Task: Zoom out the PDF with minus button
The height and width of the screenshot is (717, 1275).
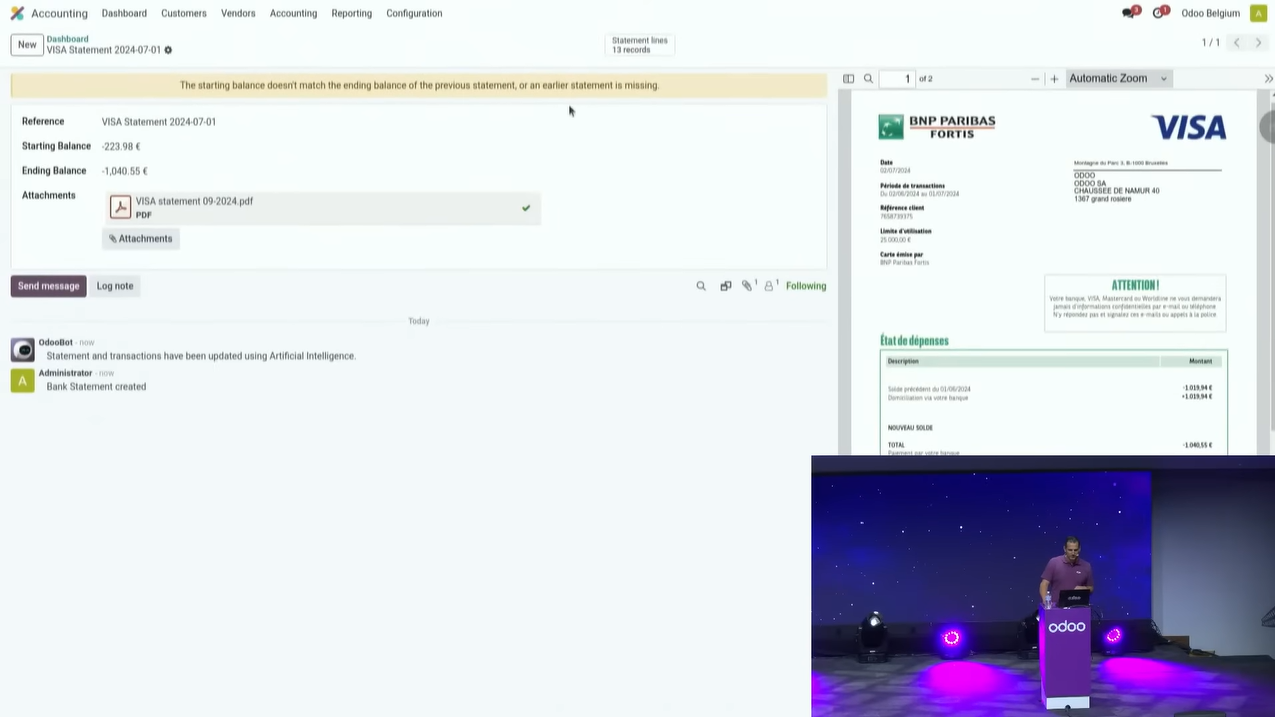Action: click(1035, 78)
